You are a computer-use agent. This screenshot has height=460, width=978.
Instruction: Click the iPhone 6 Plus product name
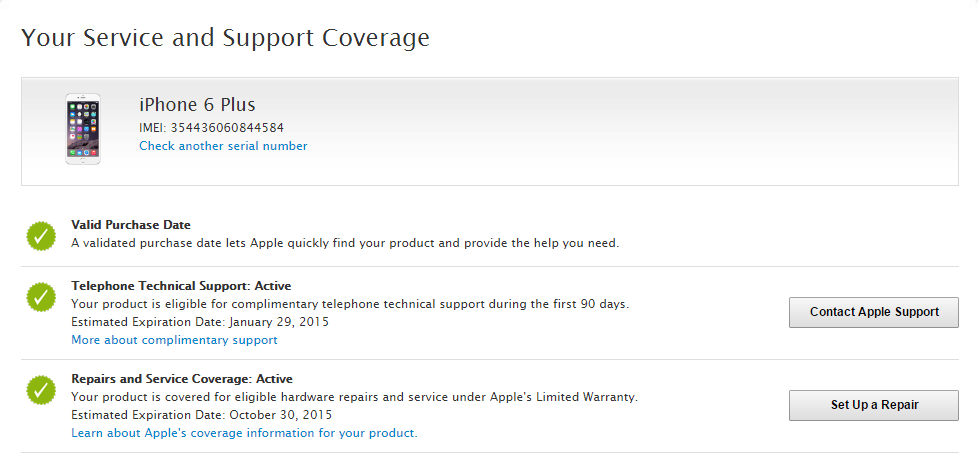point(197,104)
